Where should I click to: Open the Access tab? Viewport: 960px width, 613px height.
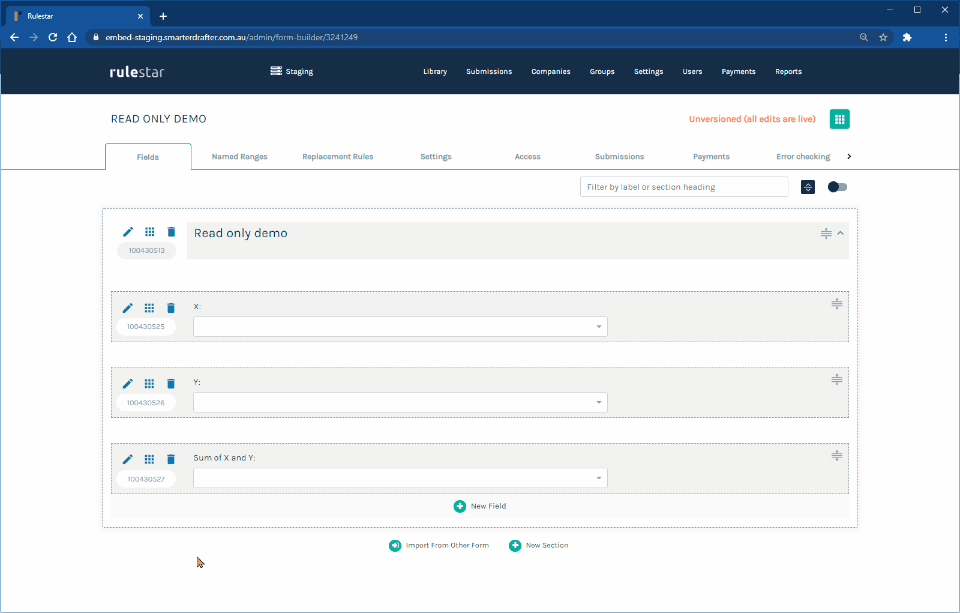pyautogui.click(x=528, y=157)
